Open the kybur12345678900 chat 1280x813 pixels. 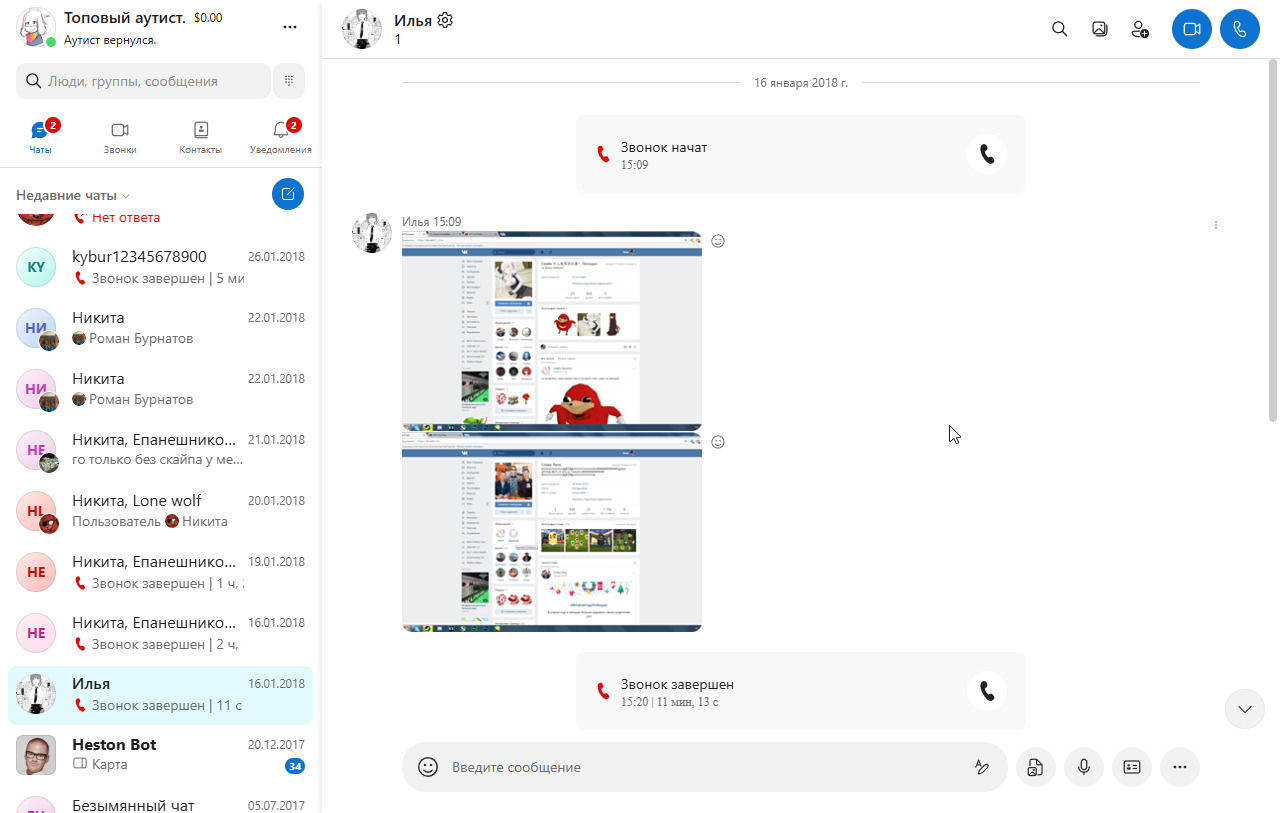pos(160,267)
